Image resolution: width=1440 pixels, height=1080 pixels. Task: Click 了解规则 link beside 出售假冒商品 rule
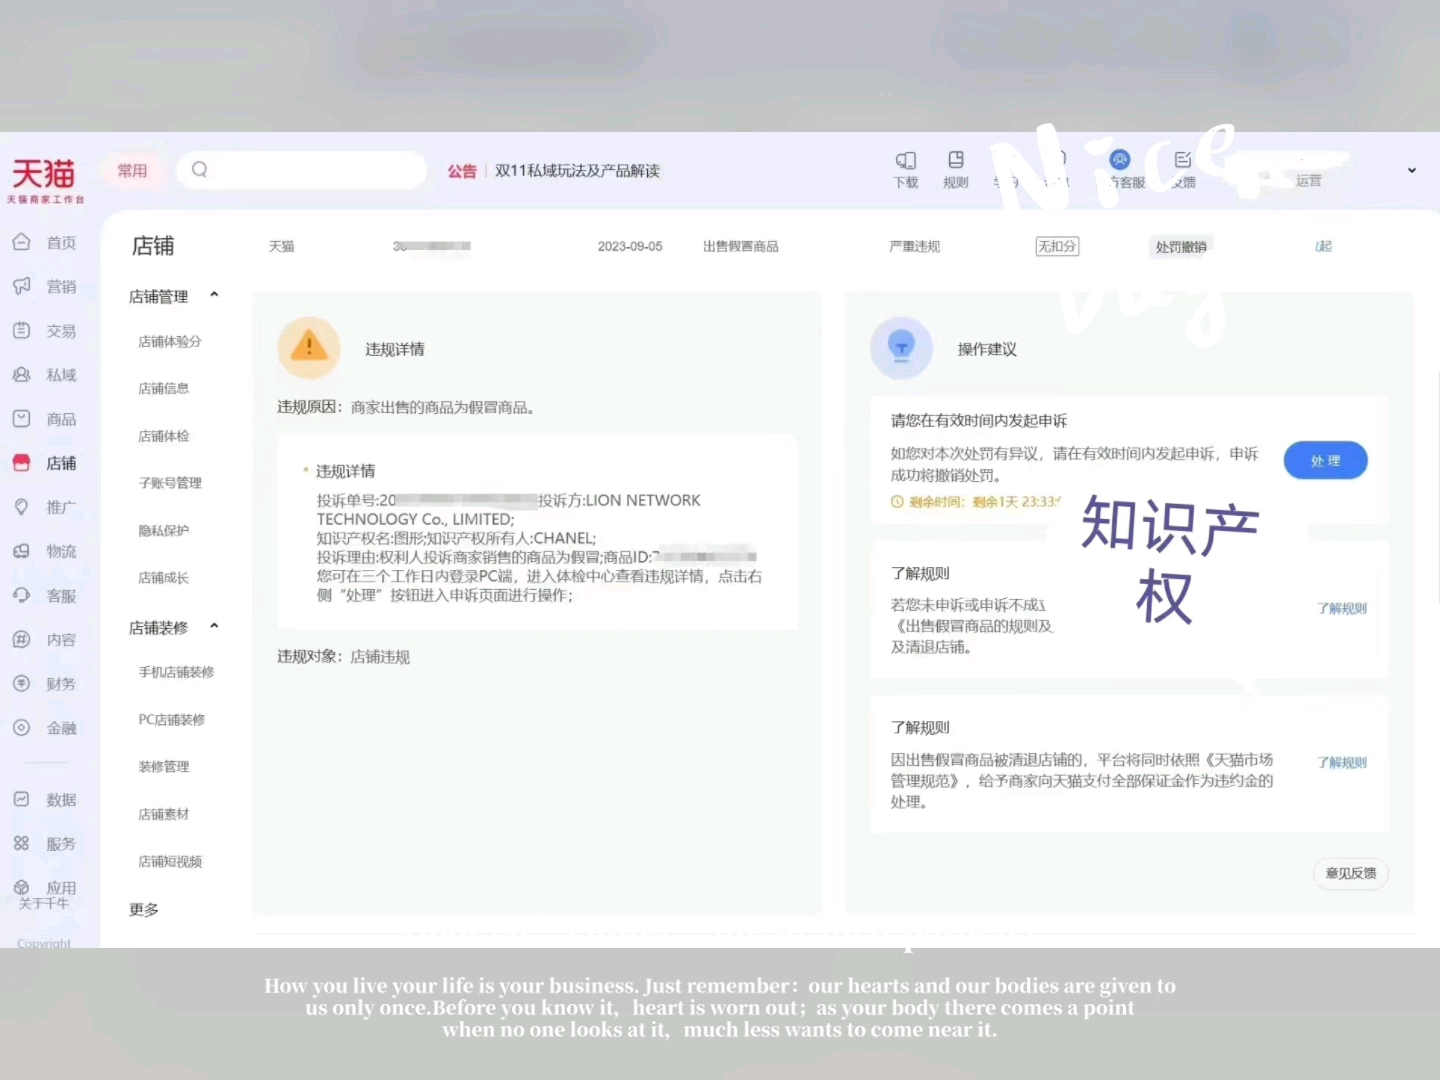click(1342, 608)
